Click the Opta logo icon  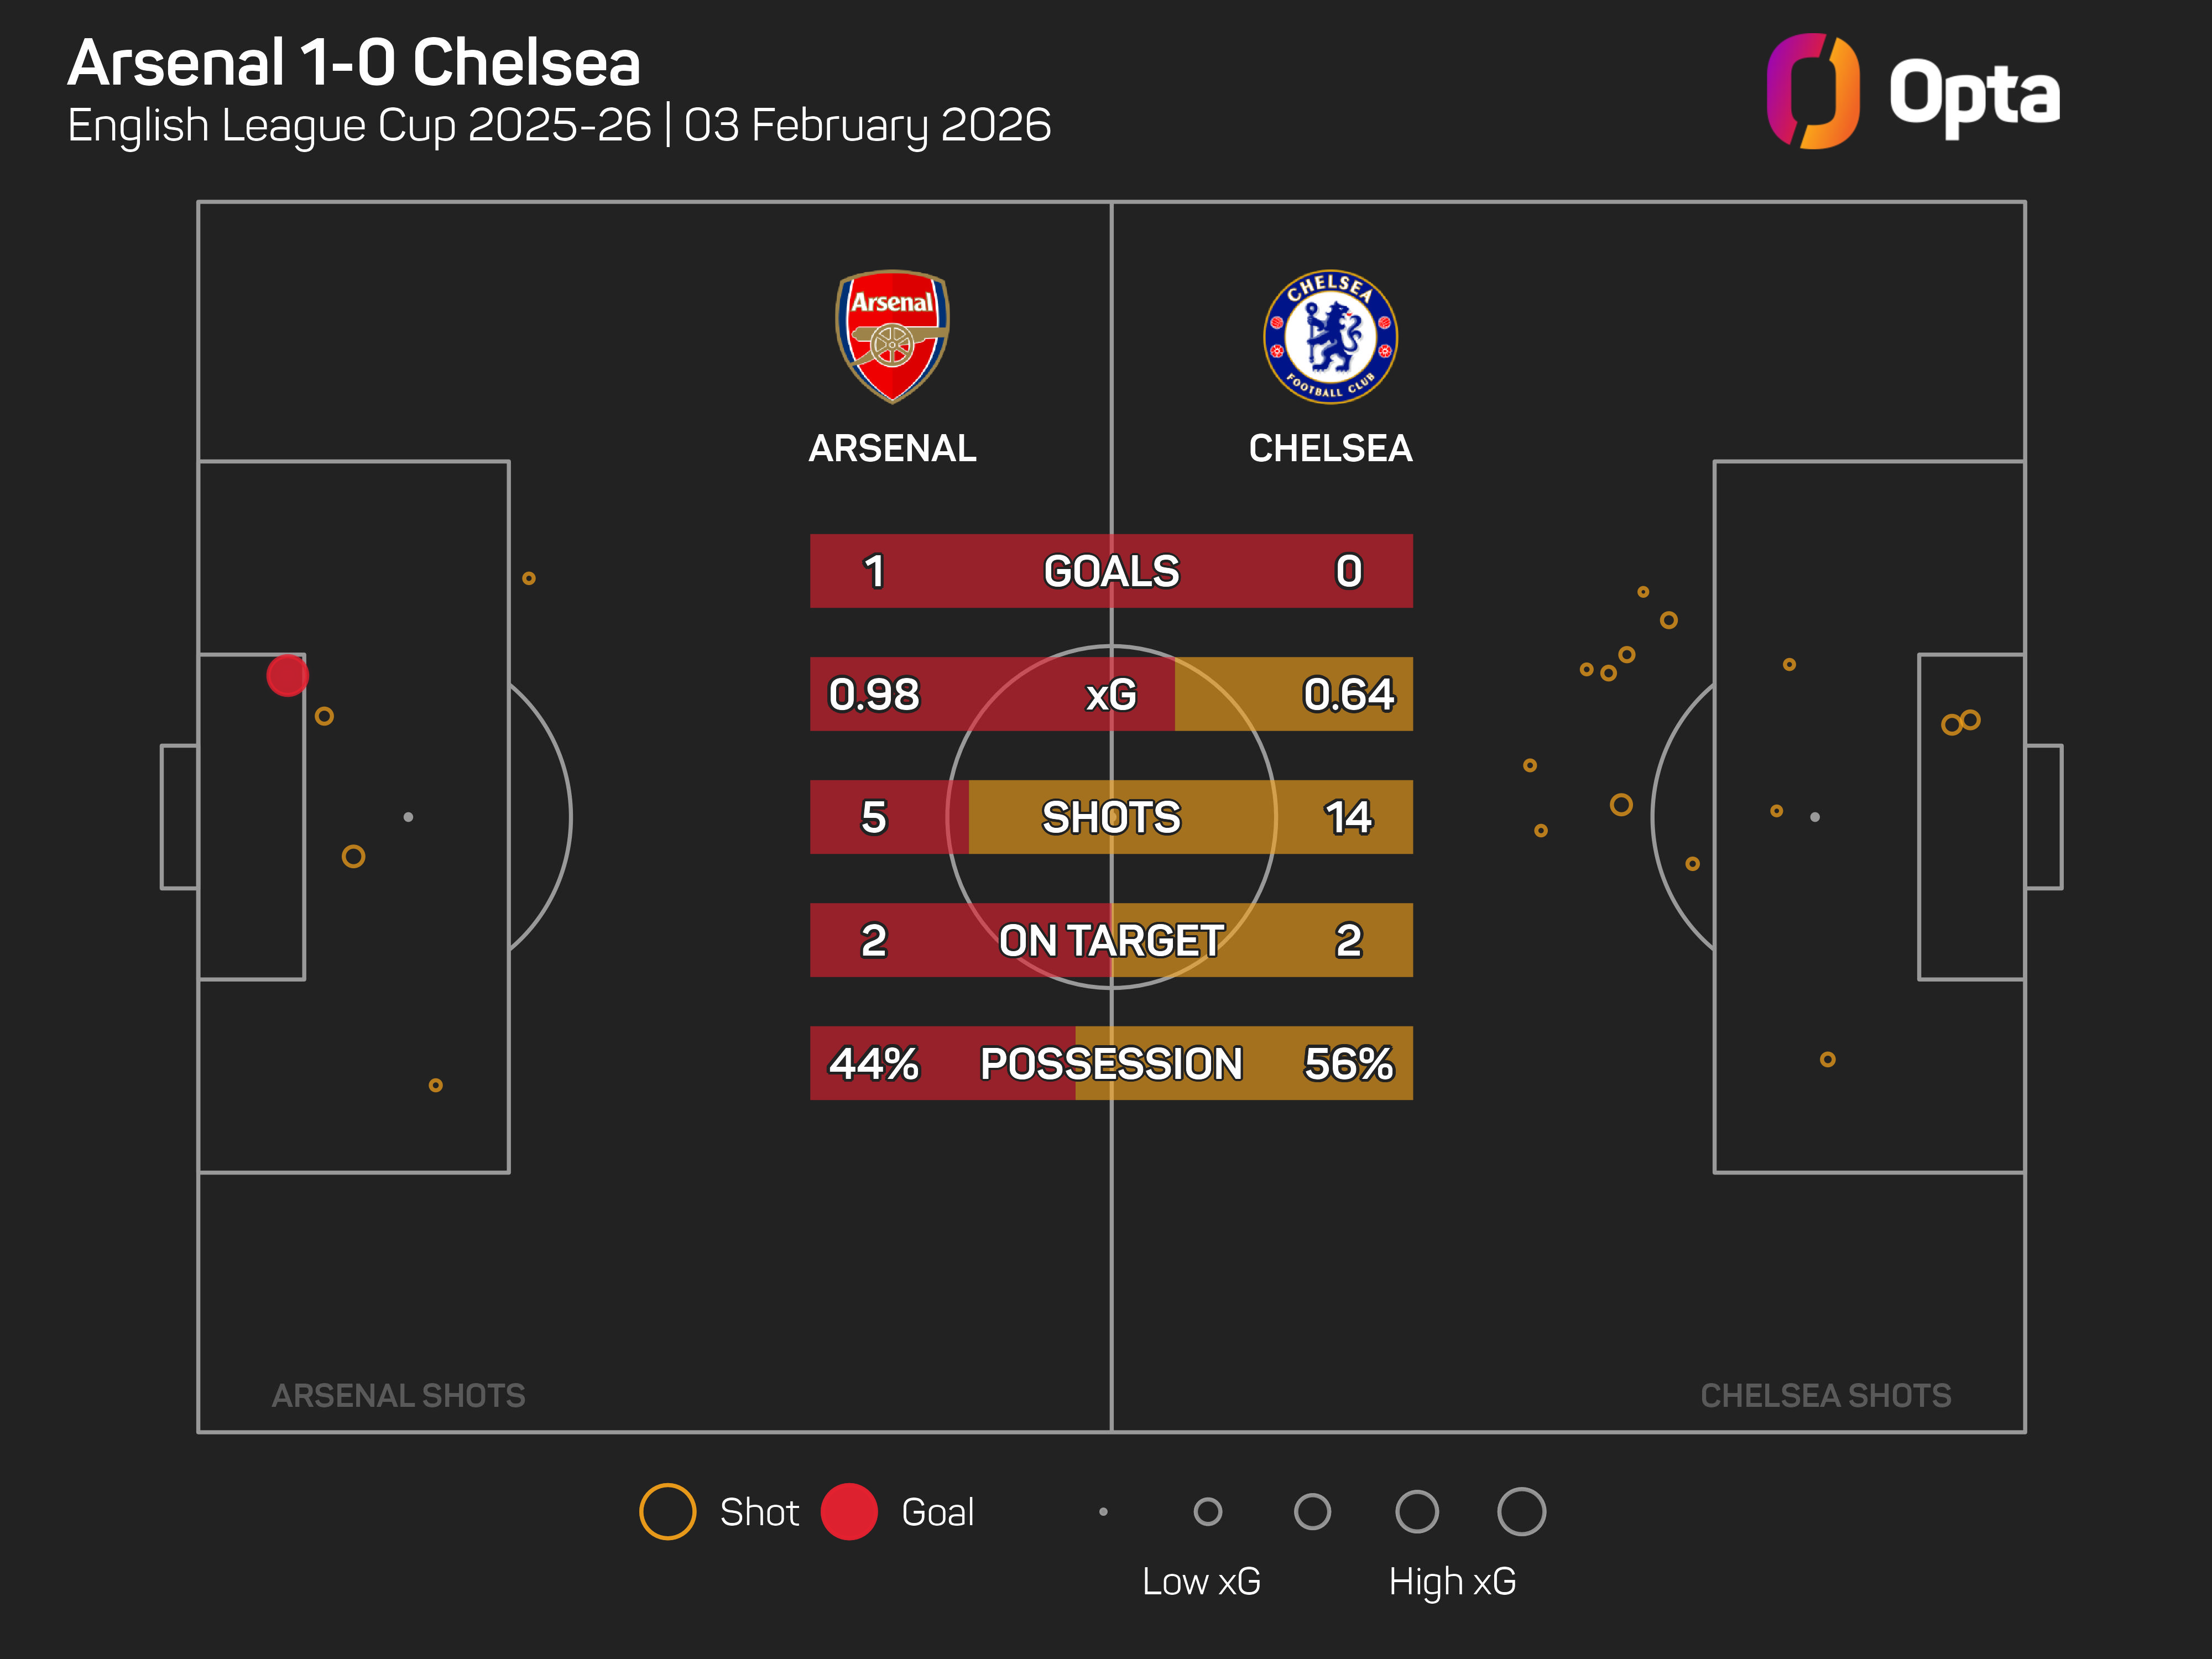click(1812, 91)
